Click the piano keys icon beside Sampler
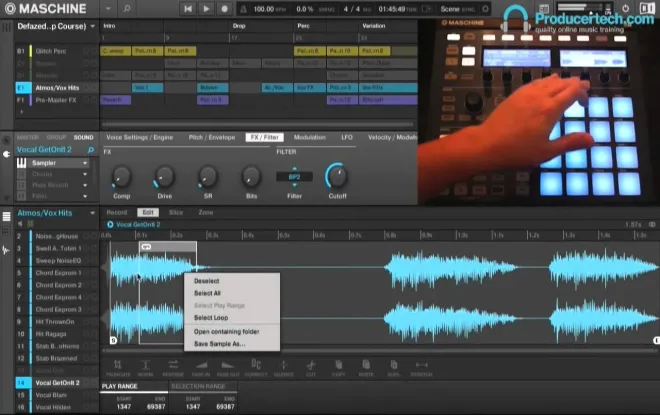Screen dimensions: 660x415 click(21, 163)
